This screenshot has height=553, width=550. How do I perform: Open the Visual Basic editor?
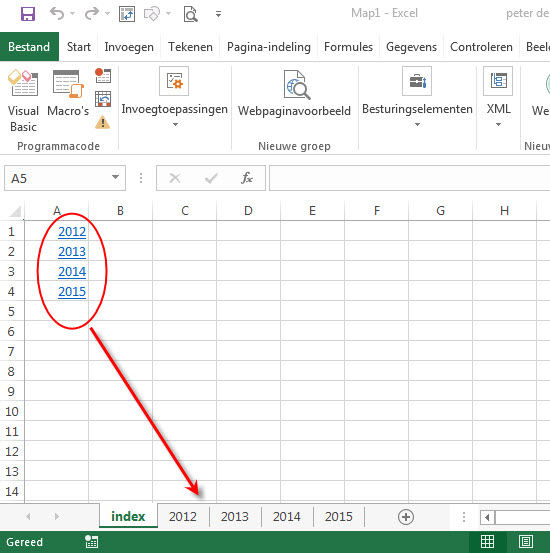click(23, 102)
